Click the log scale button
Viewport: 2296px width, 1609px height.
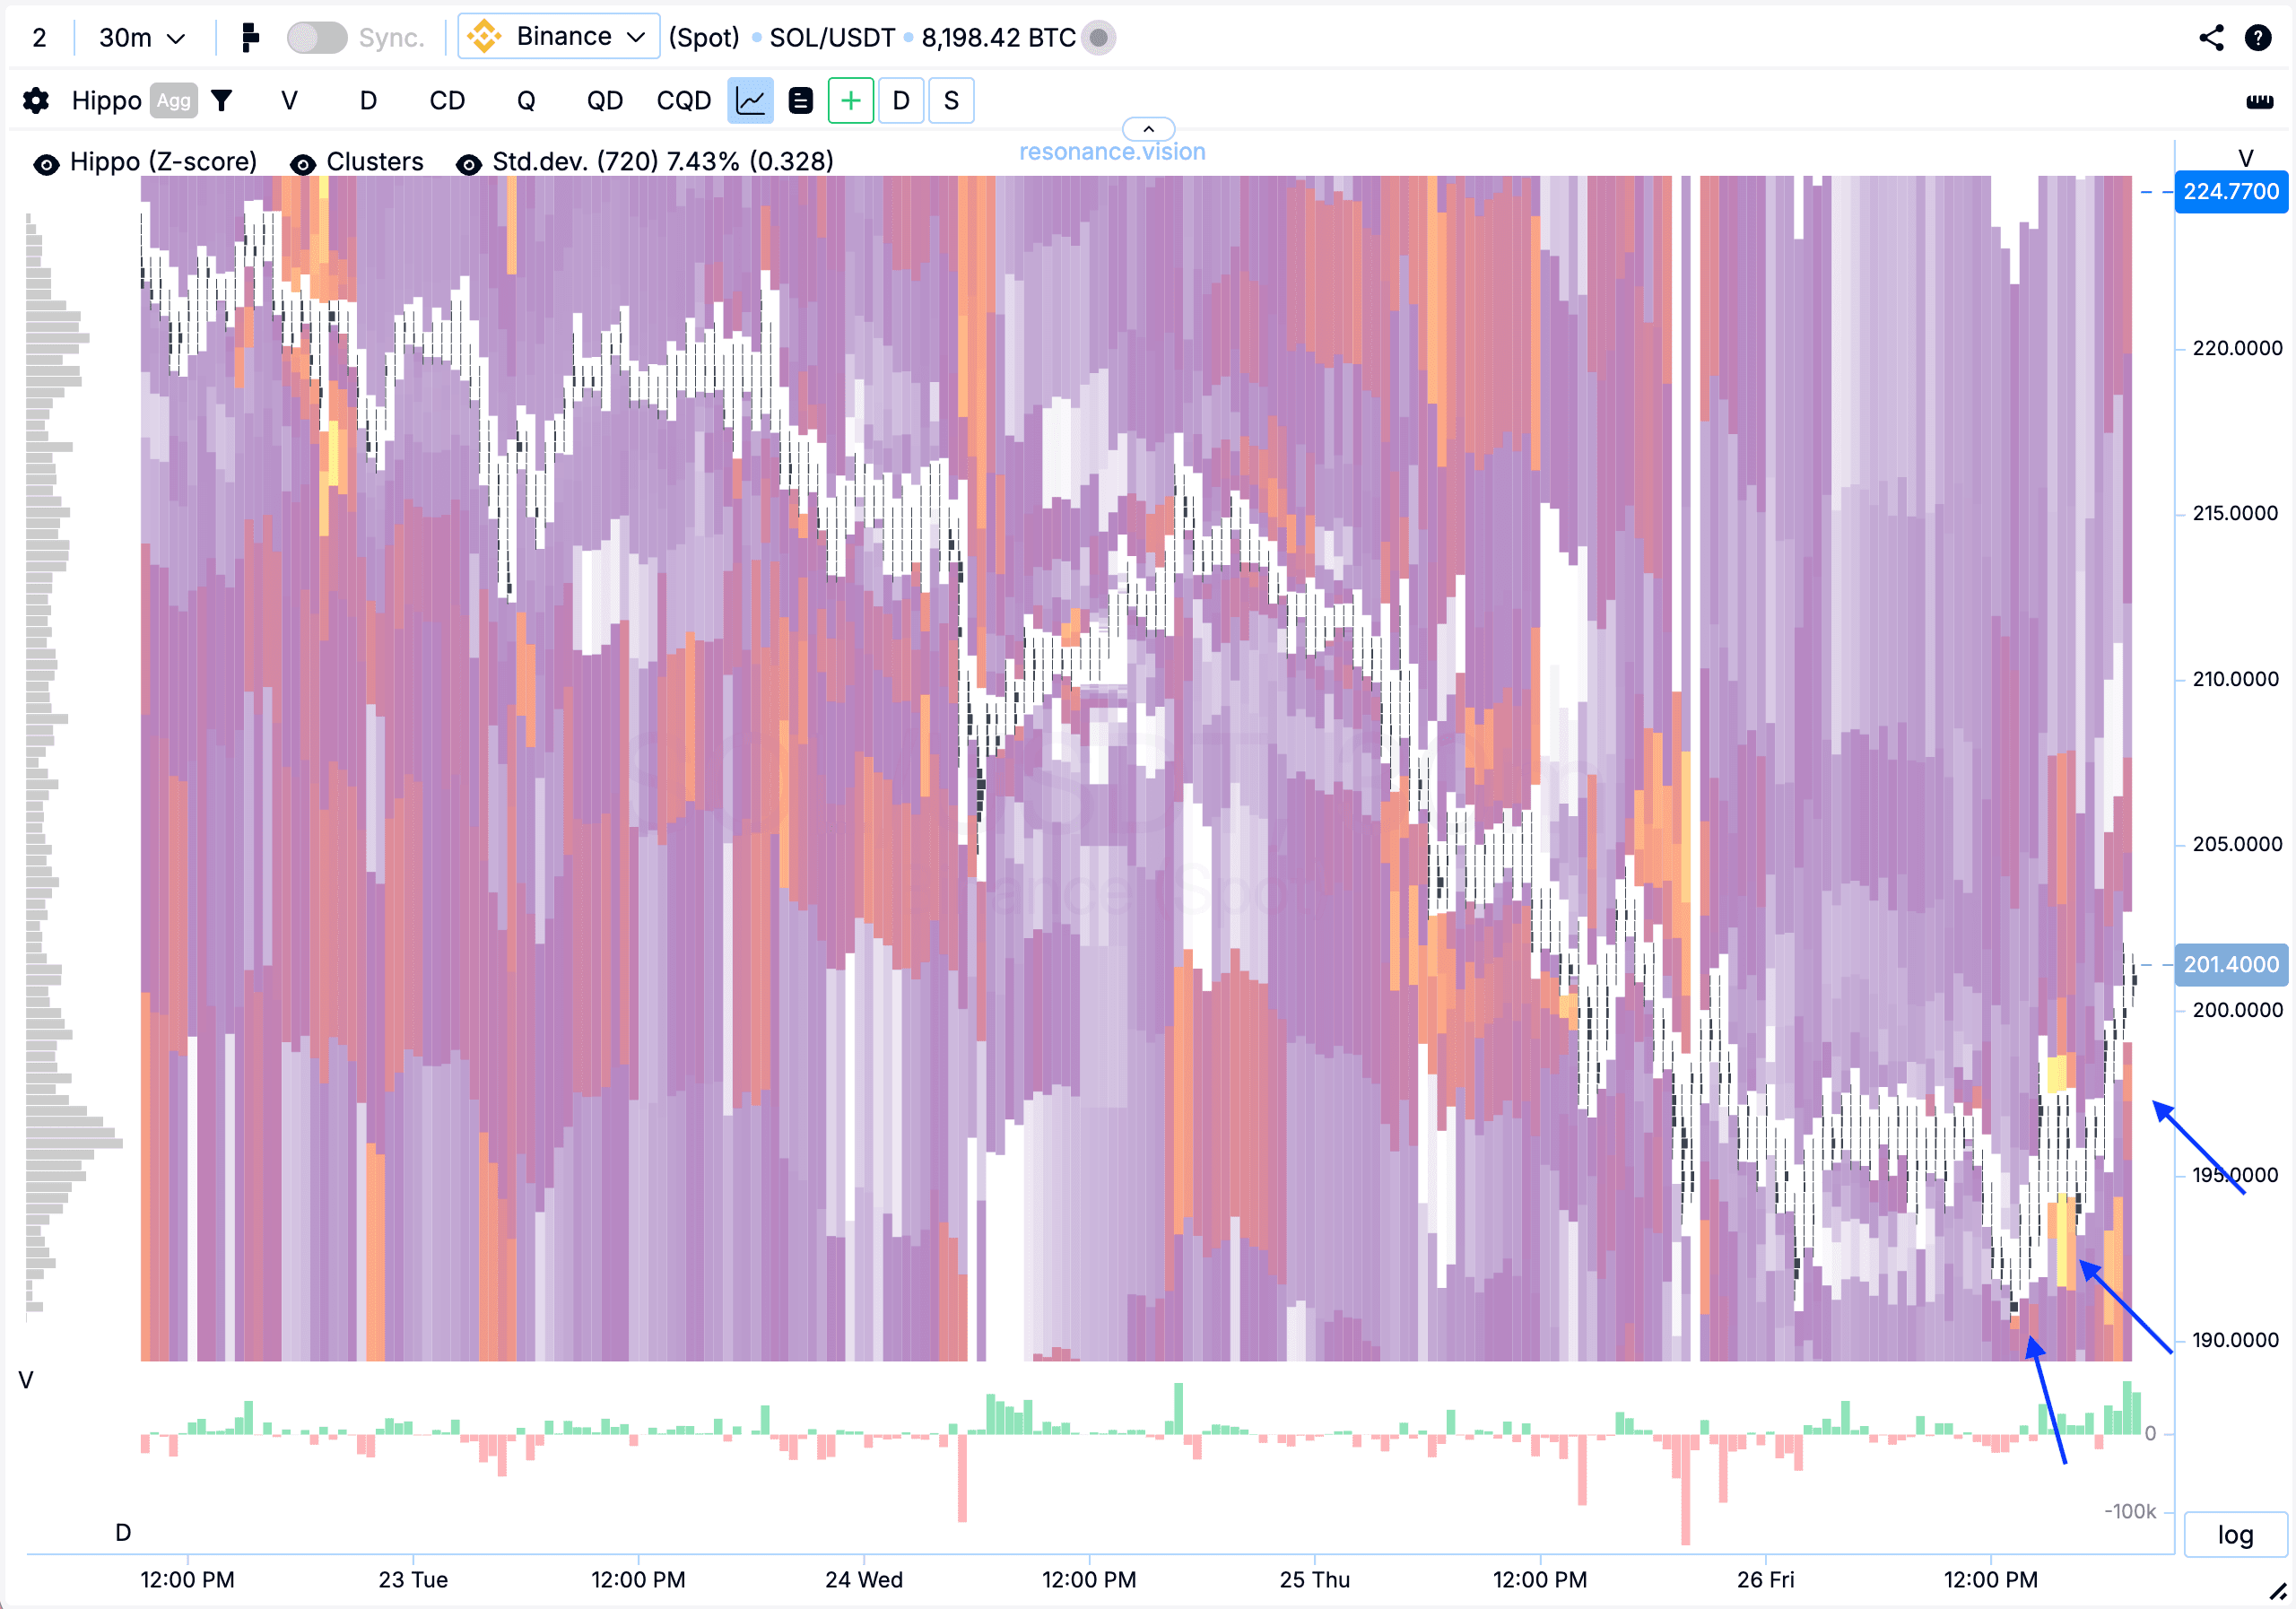click(x=2235, y=1534)
